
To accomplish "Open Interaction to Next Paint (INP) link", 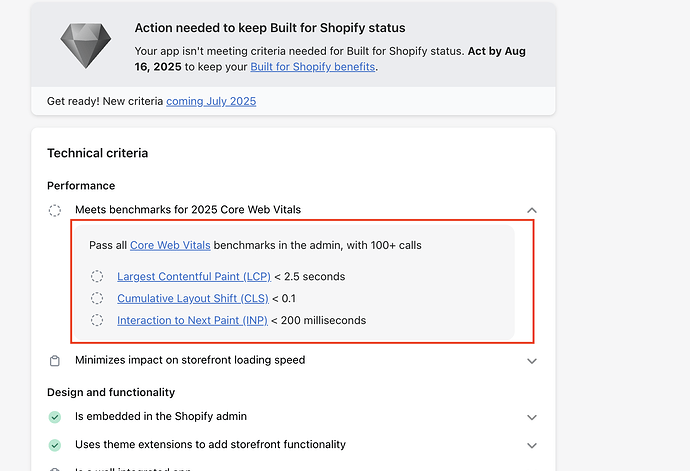I will 192,320.
